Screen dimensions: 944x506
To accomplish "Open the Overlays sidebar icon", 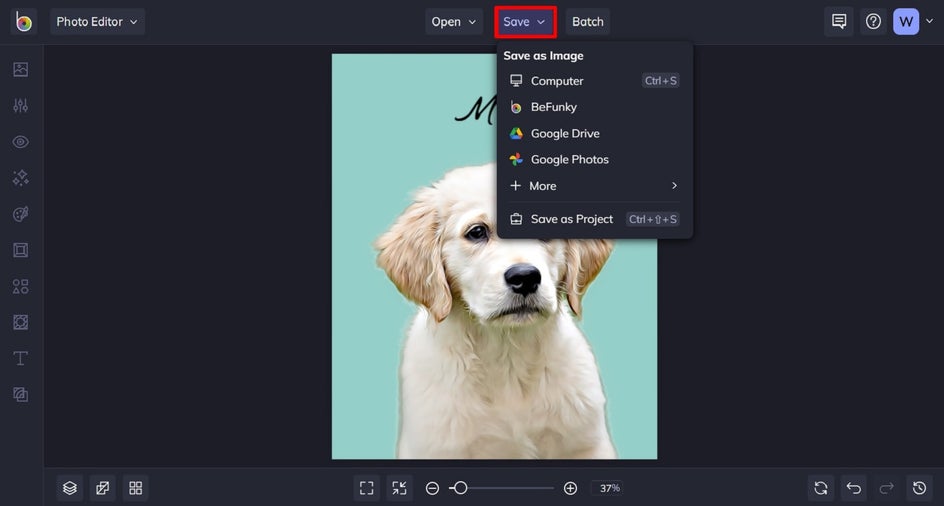I will [20, 322].
